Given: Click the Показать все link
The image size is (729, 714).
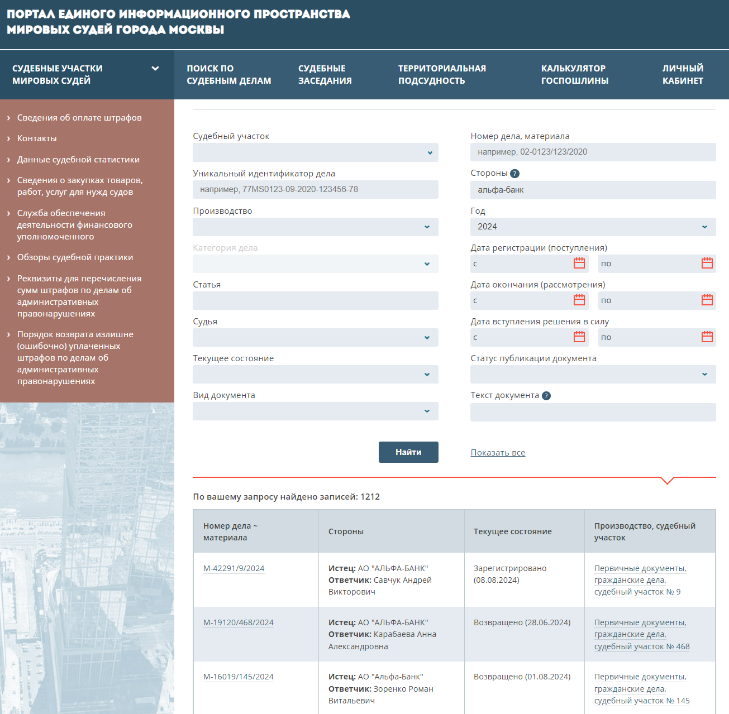Looking at the screenshot, I should pyautogui.click(x=498, y=453).
